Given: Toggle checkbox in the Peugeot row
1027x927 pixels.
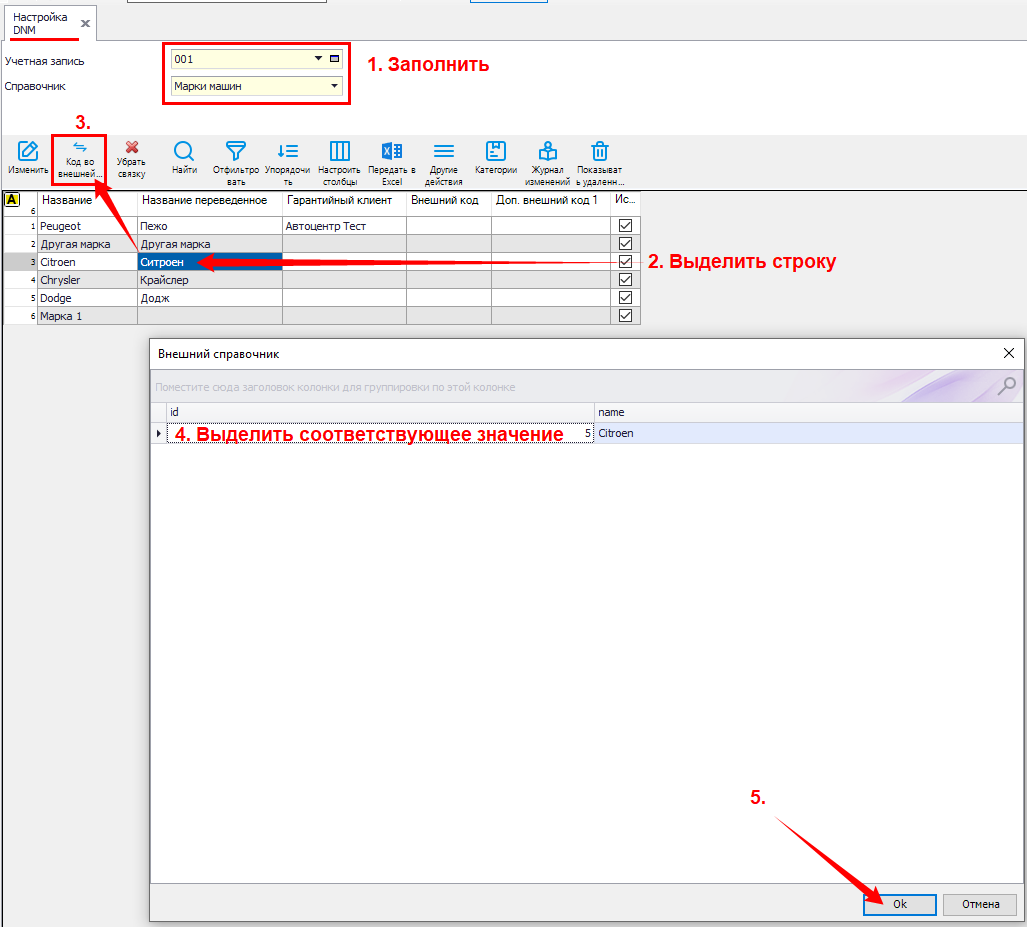Looking at the screenshot, I should [626, 226].
